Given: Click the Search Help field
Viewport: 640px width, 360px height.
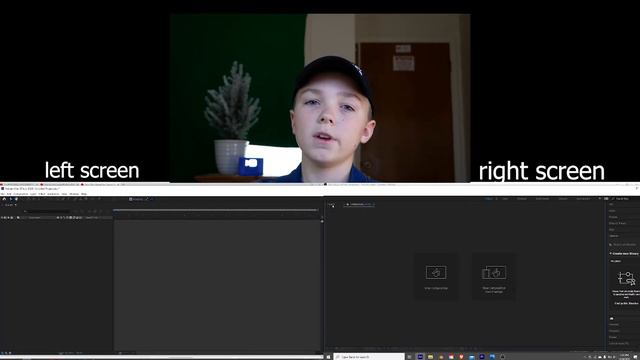Looking at the screenshot, I should tap(624, 199).
